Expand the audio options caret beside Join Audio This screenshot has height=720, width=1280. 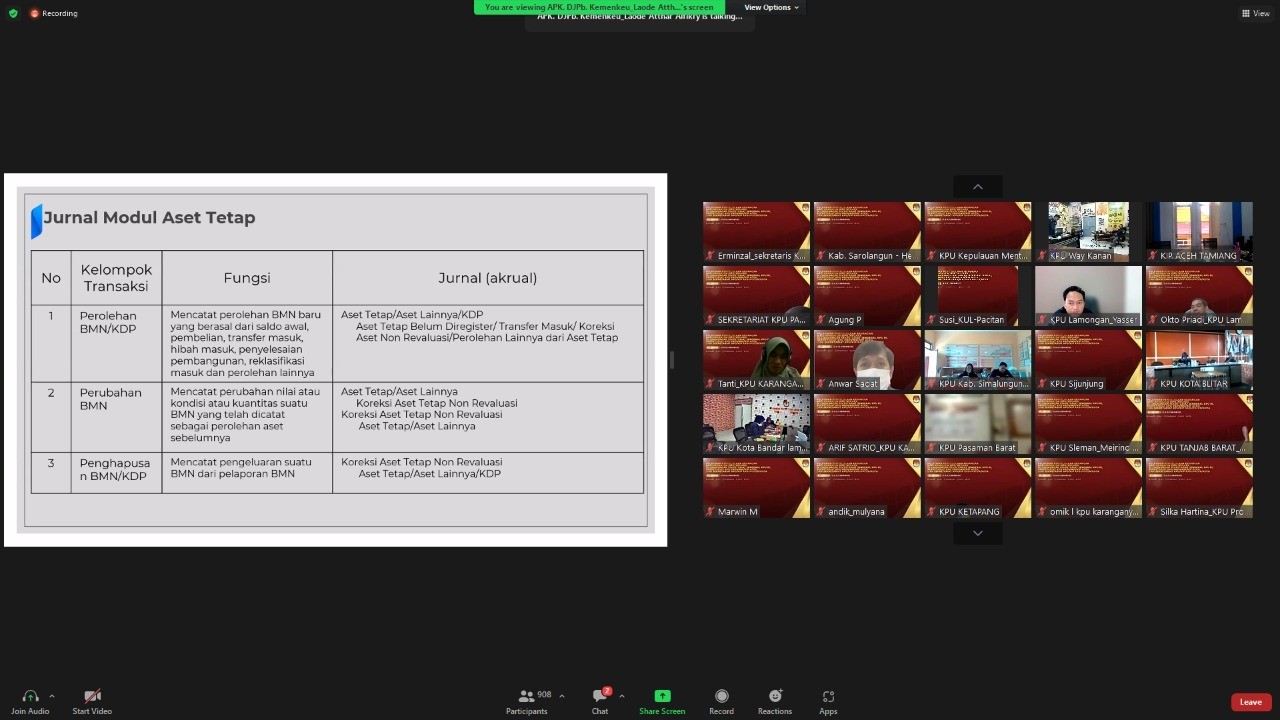[52, 696]
